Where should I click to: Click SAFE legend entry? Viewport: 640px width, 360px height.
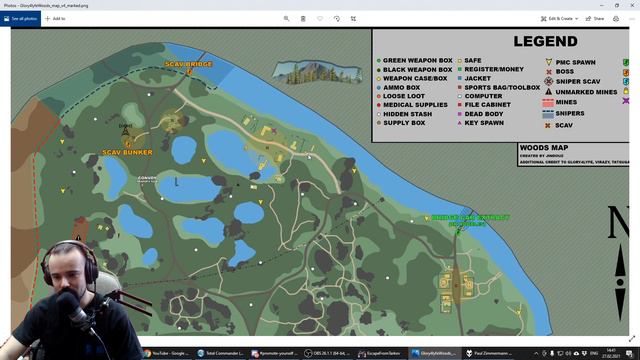pos(469,60)
